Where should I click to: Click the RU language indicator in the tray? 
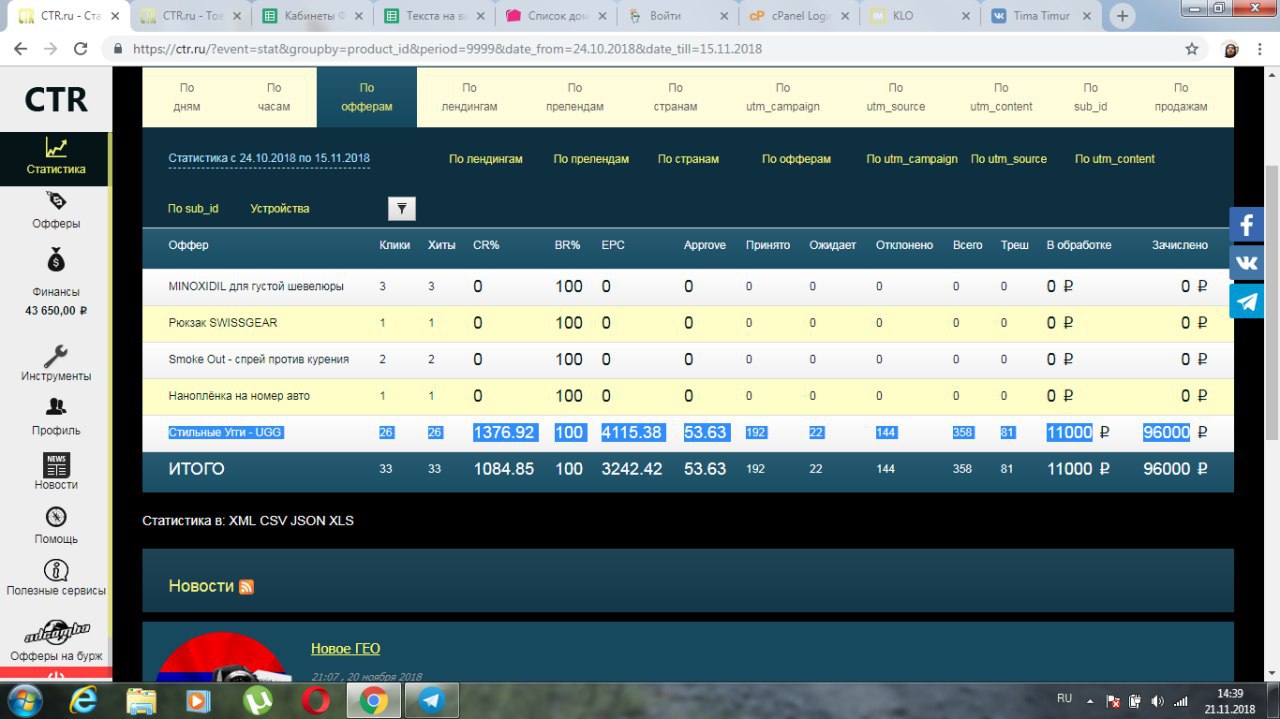coord(1065,698)
